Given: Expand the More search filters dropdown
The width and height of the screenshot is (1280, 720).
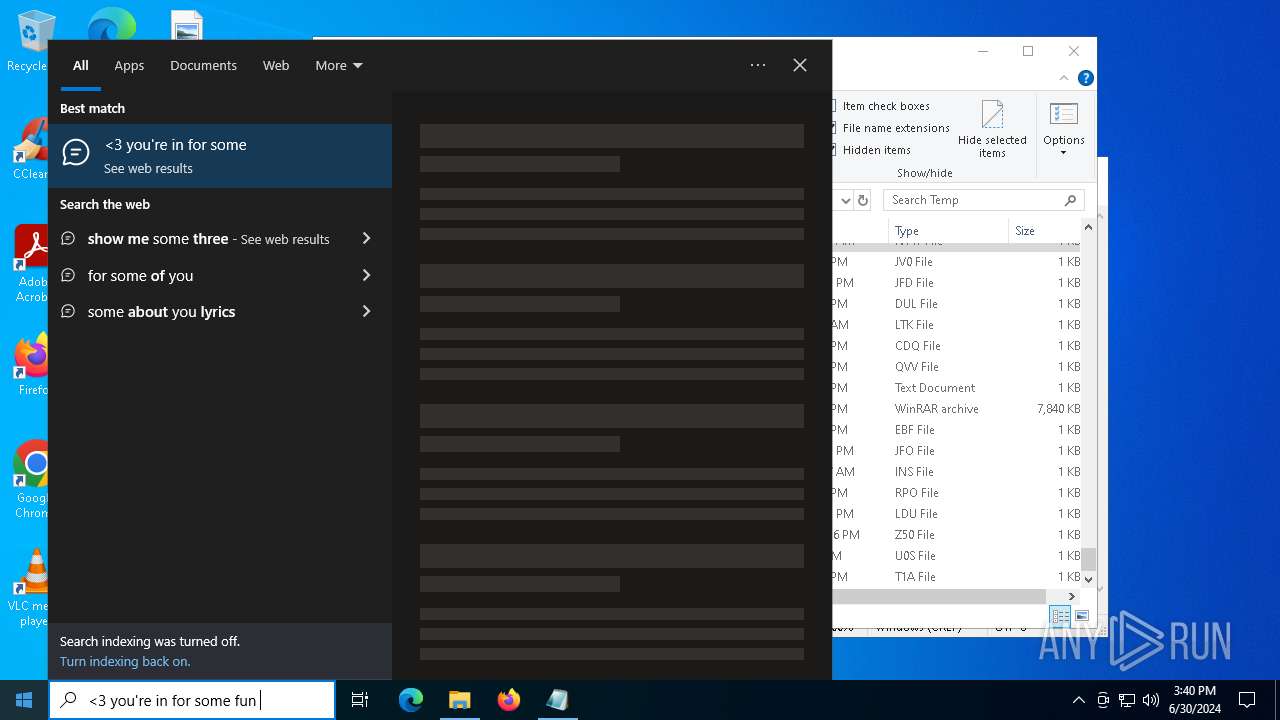Looking at the screenshot, I should tap(339, 65).
